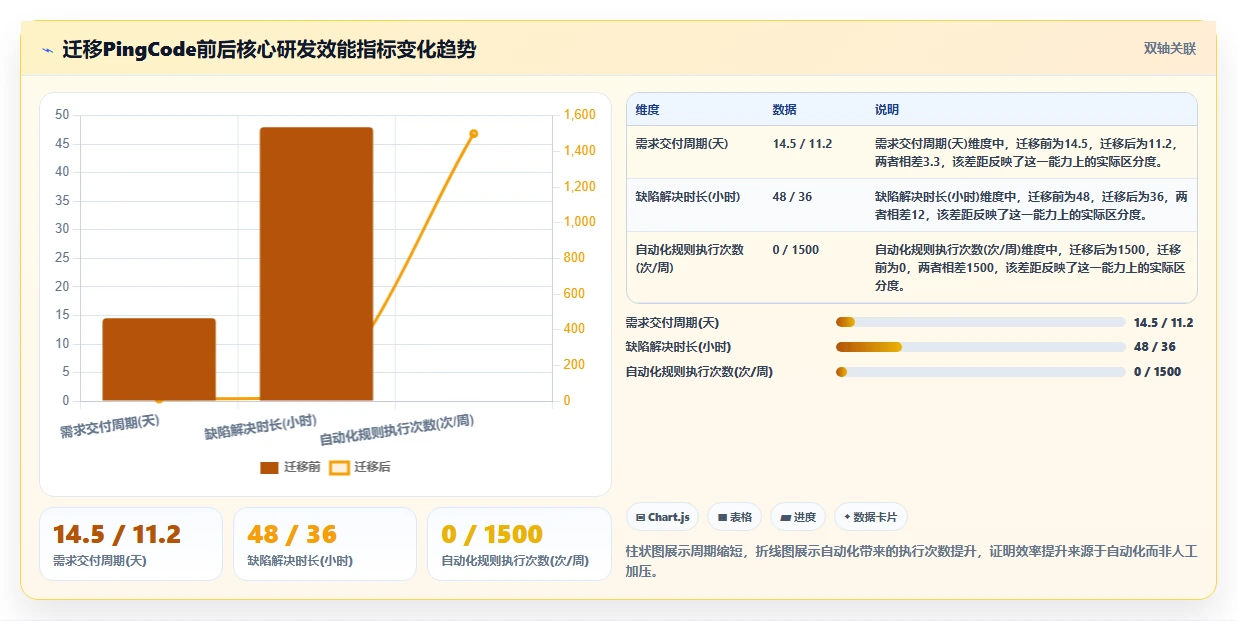Click x-axis label 缺陷解决时长(小时)
The height and width of the screenshot is (621, 1237).
click(261, 427)
